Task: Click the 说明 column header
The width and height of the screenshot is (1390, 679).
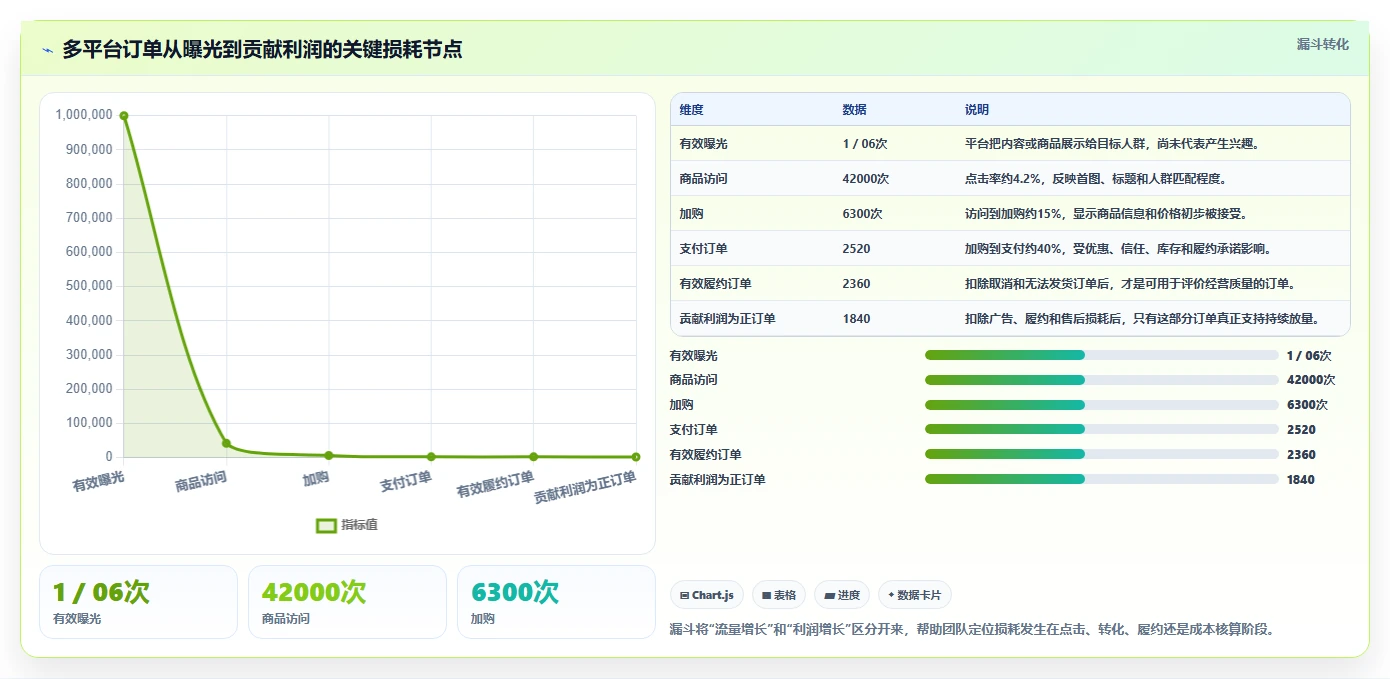Action: (977, 109)
